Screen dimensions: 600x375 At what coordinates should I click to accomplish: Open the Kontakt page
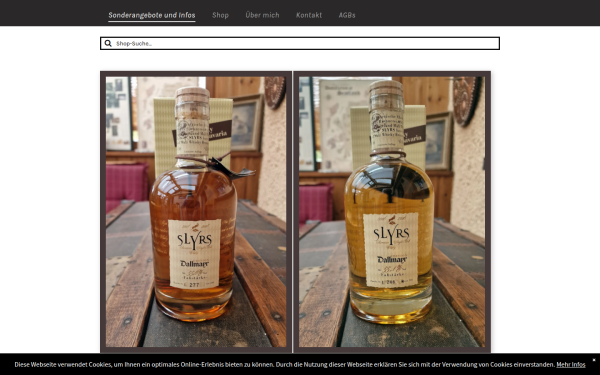click(309, 15)
